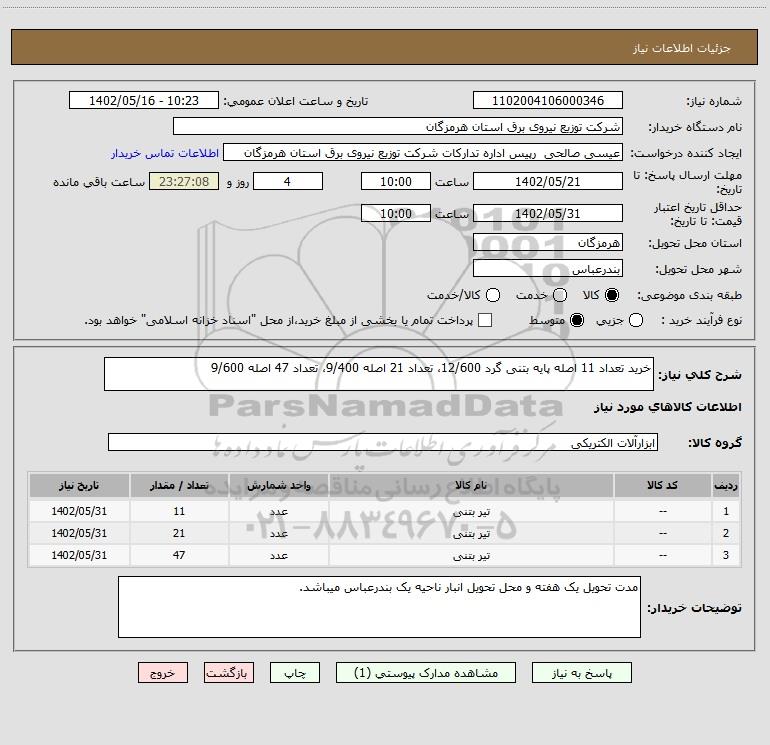Click the price validity date 1402/05/31

[548, 213]
